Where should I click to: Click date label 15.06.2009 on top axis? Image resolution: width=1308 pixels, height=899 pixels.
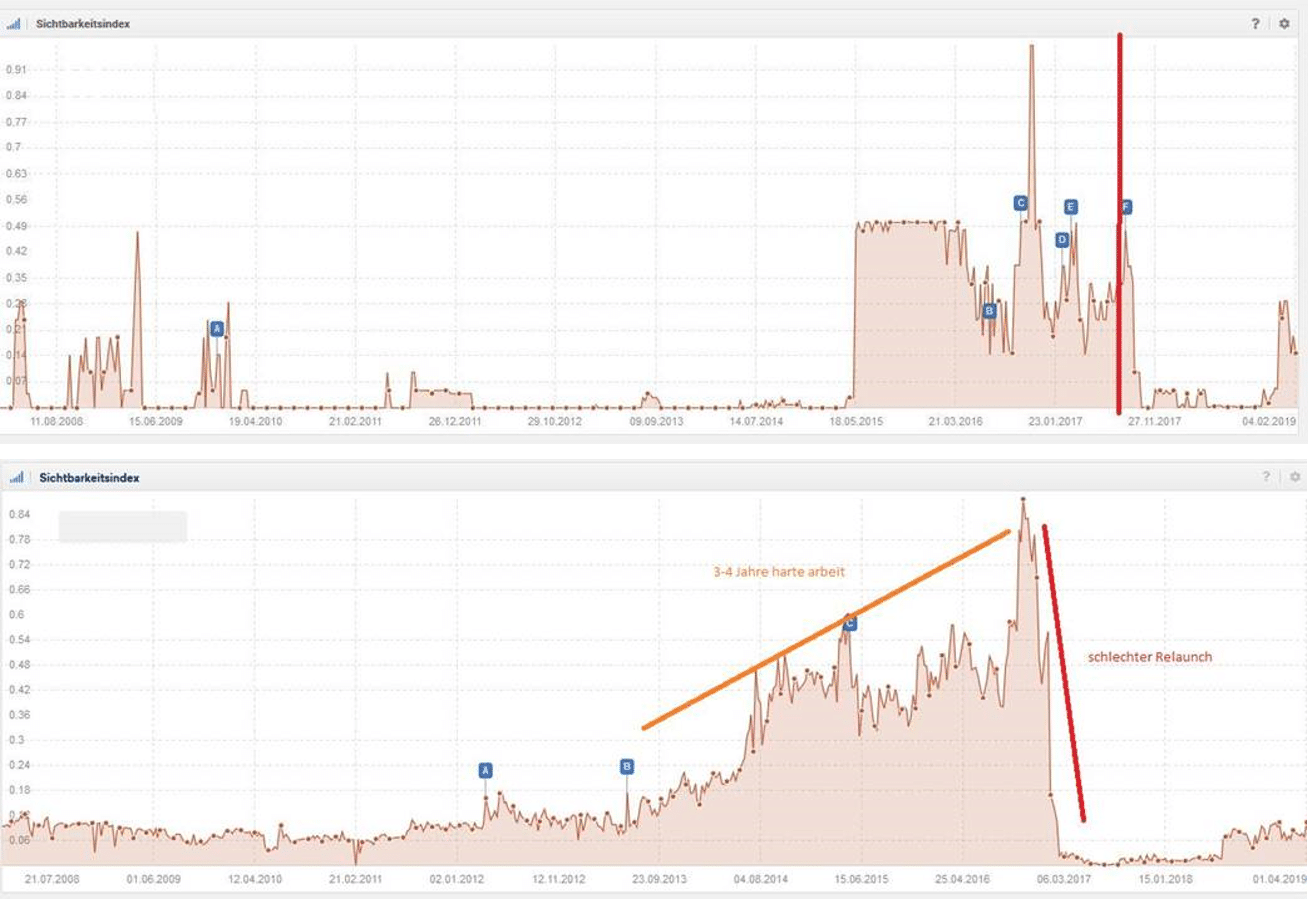coord(157,422)
